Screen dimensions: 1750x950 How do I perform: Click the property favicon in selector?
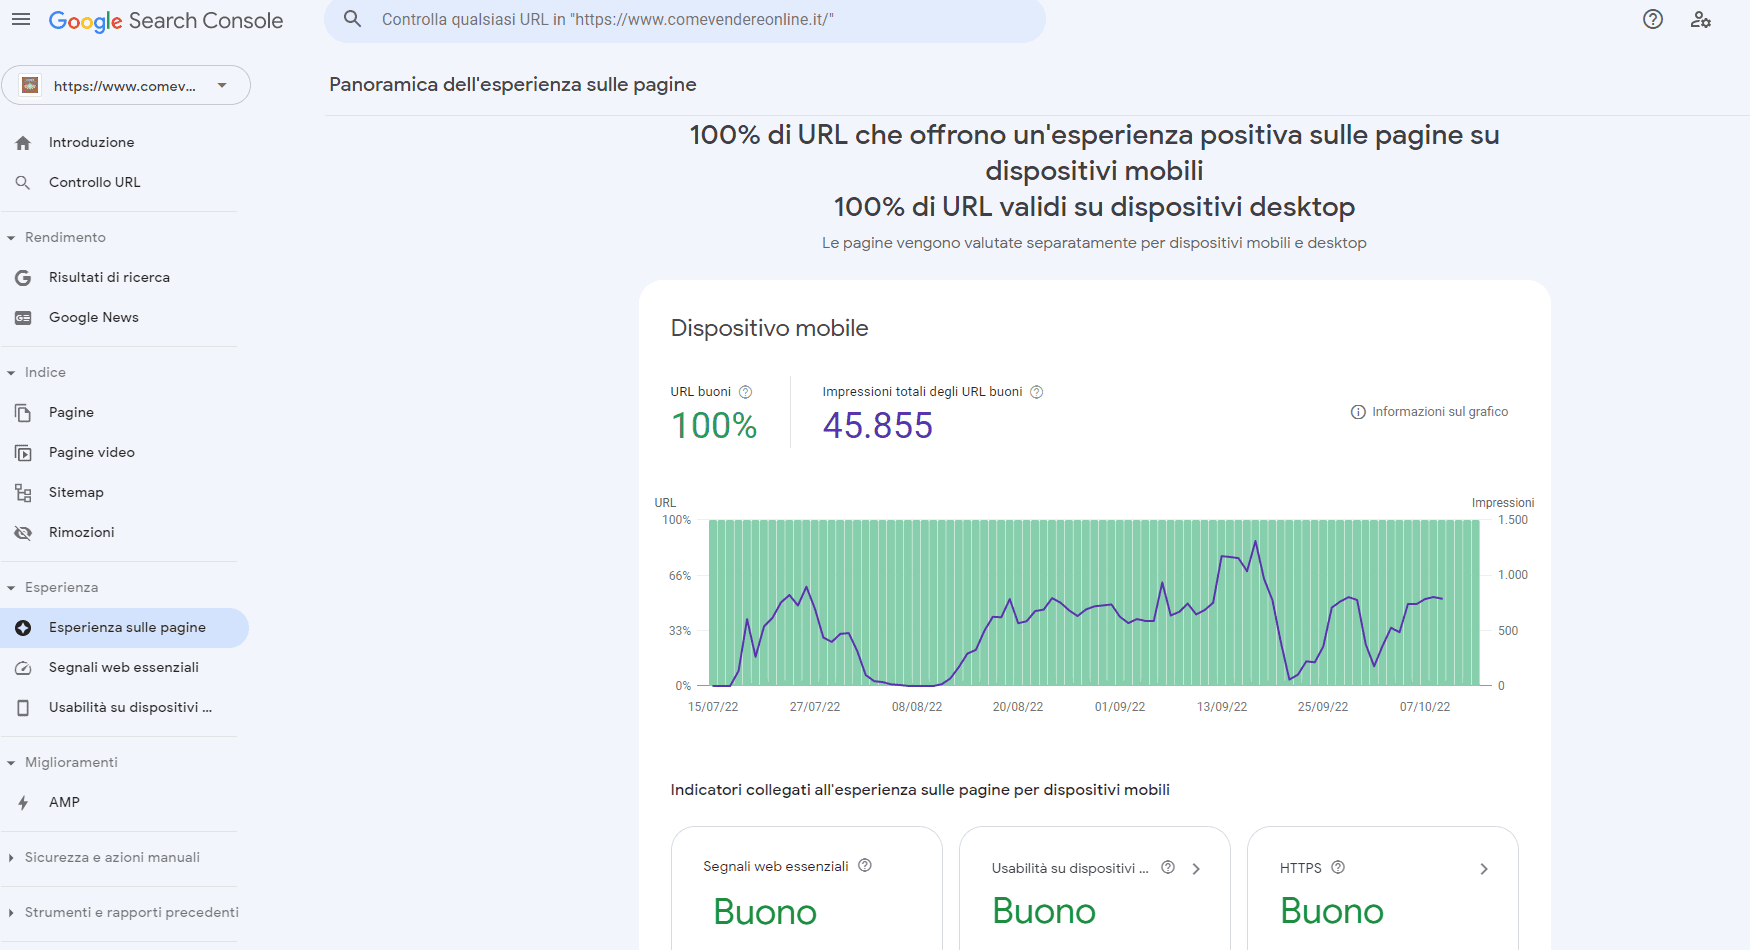pyautogui.click(x=30, y=85)
